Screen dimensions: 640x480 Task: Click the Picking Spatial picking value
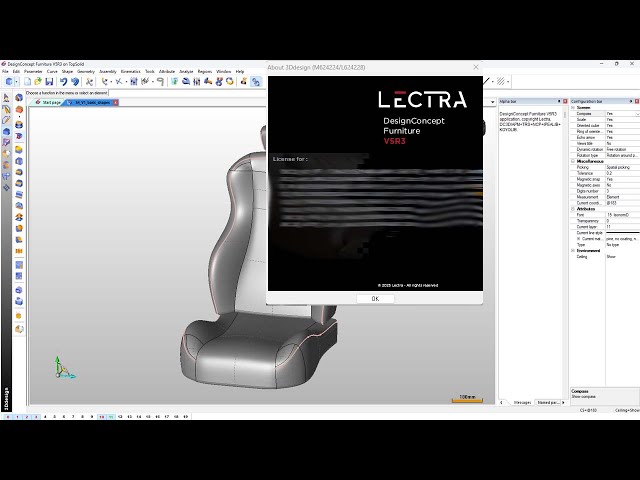pos(622,167)
